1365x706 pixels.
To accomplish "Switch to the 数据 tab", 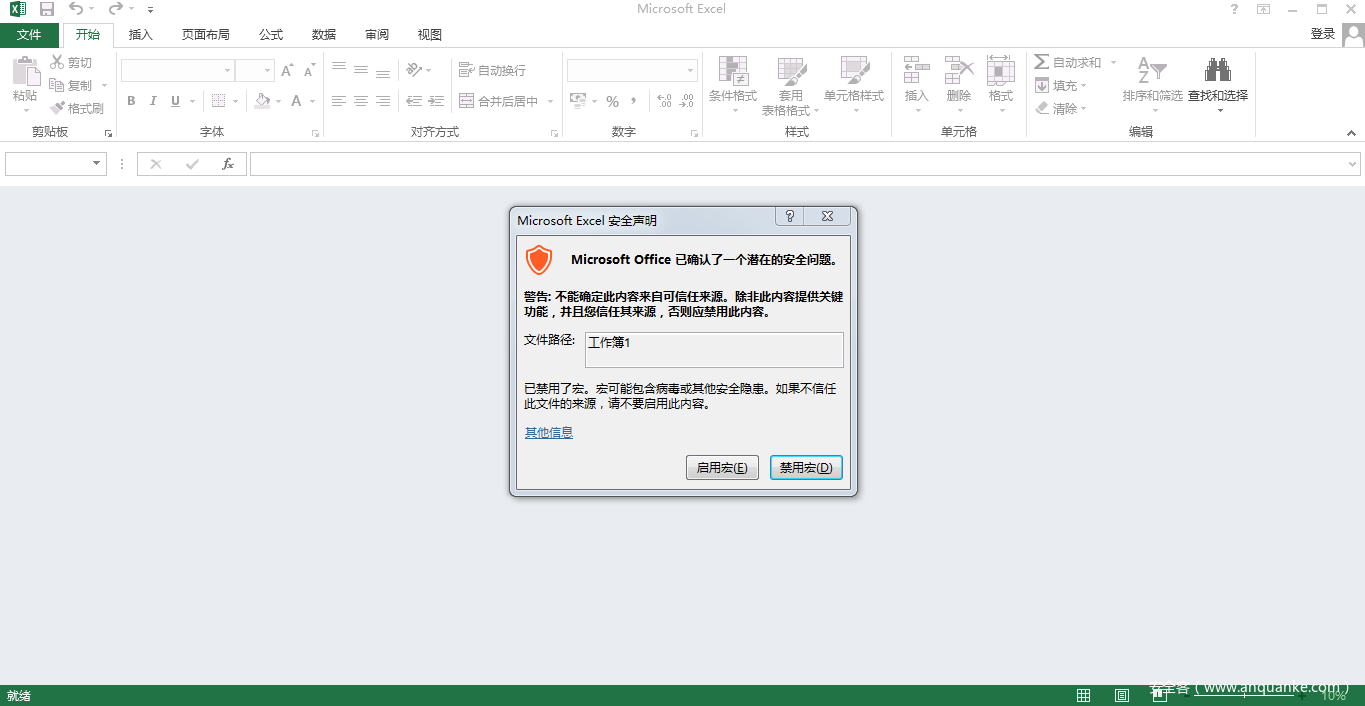I will click(324, 35).
